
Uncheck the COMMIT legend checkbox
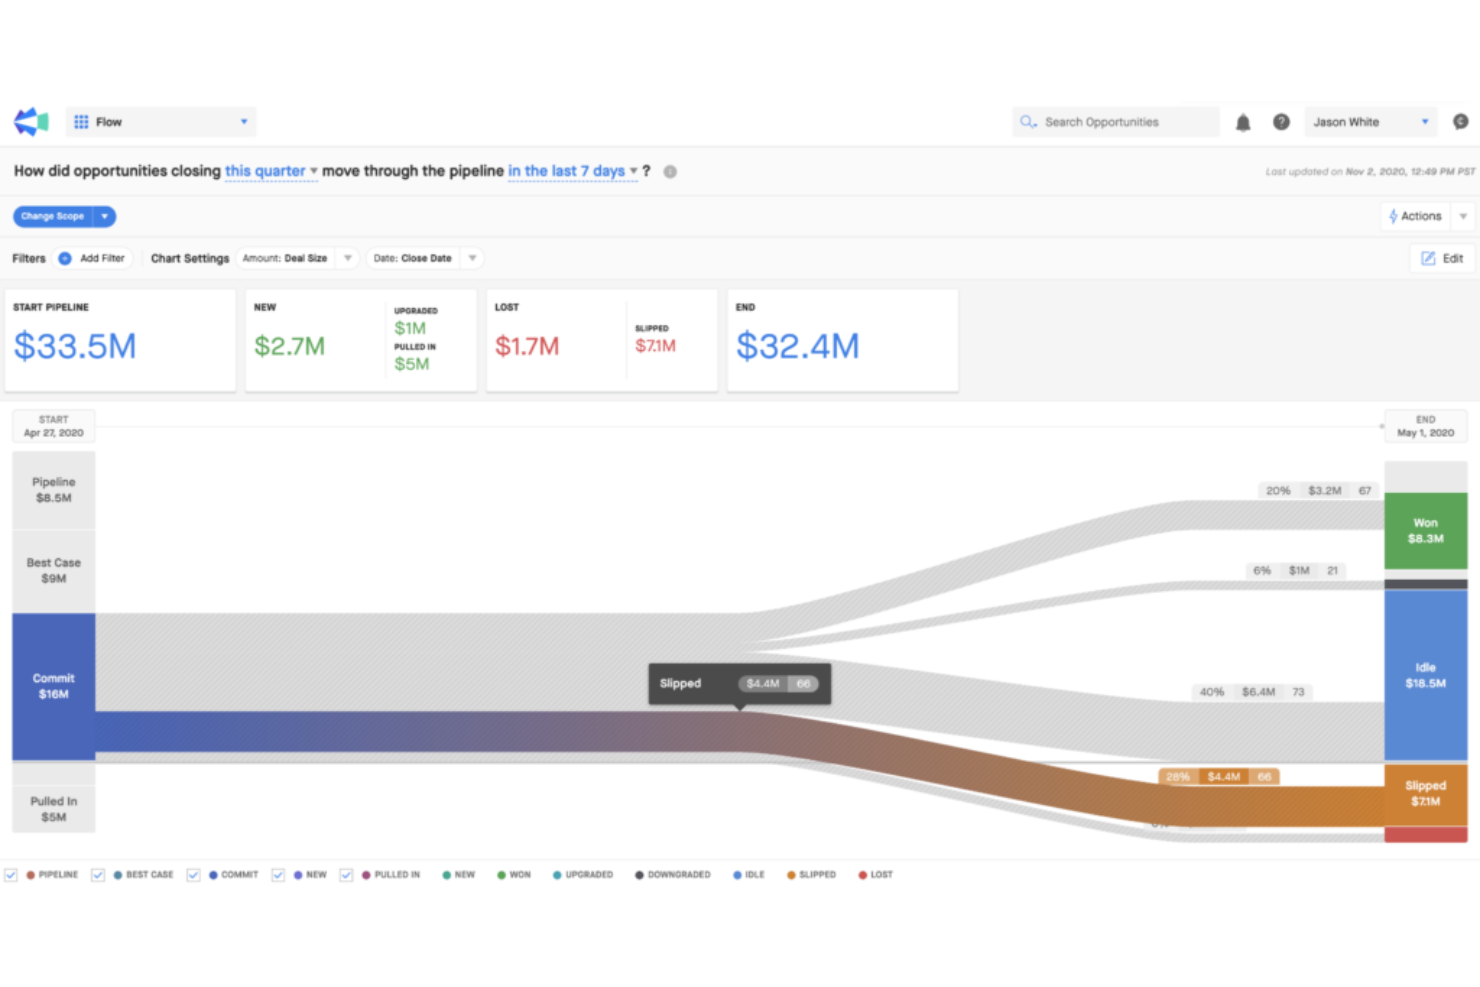click(x=193, y=874)
